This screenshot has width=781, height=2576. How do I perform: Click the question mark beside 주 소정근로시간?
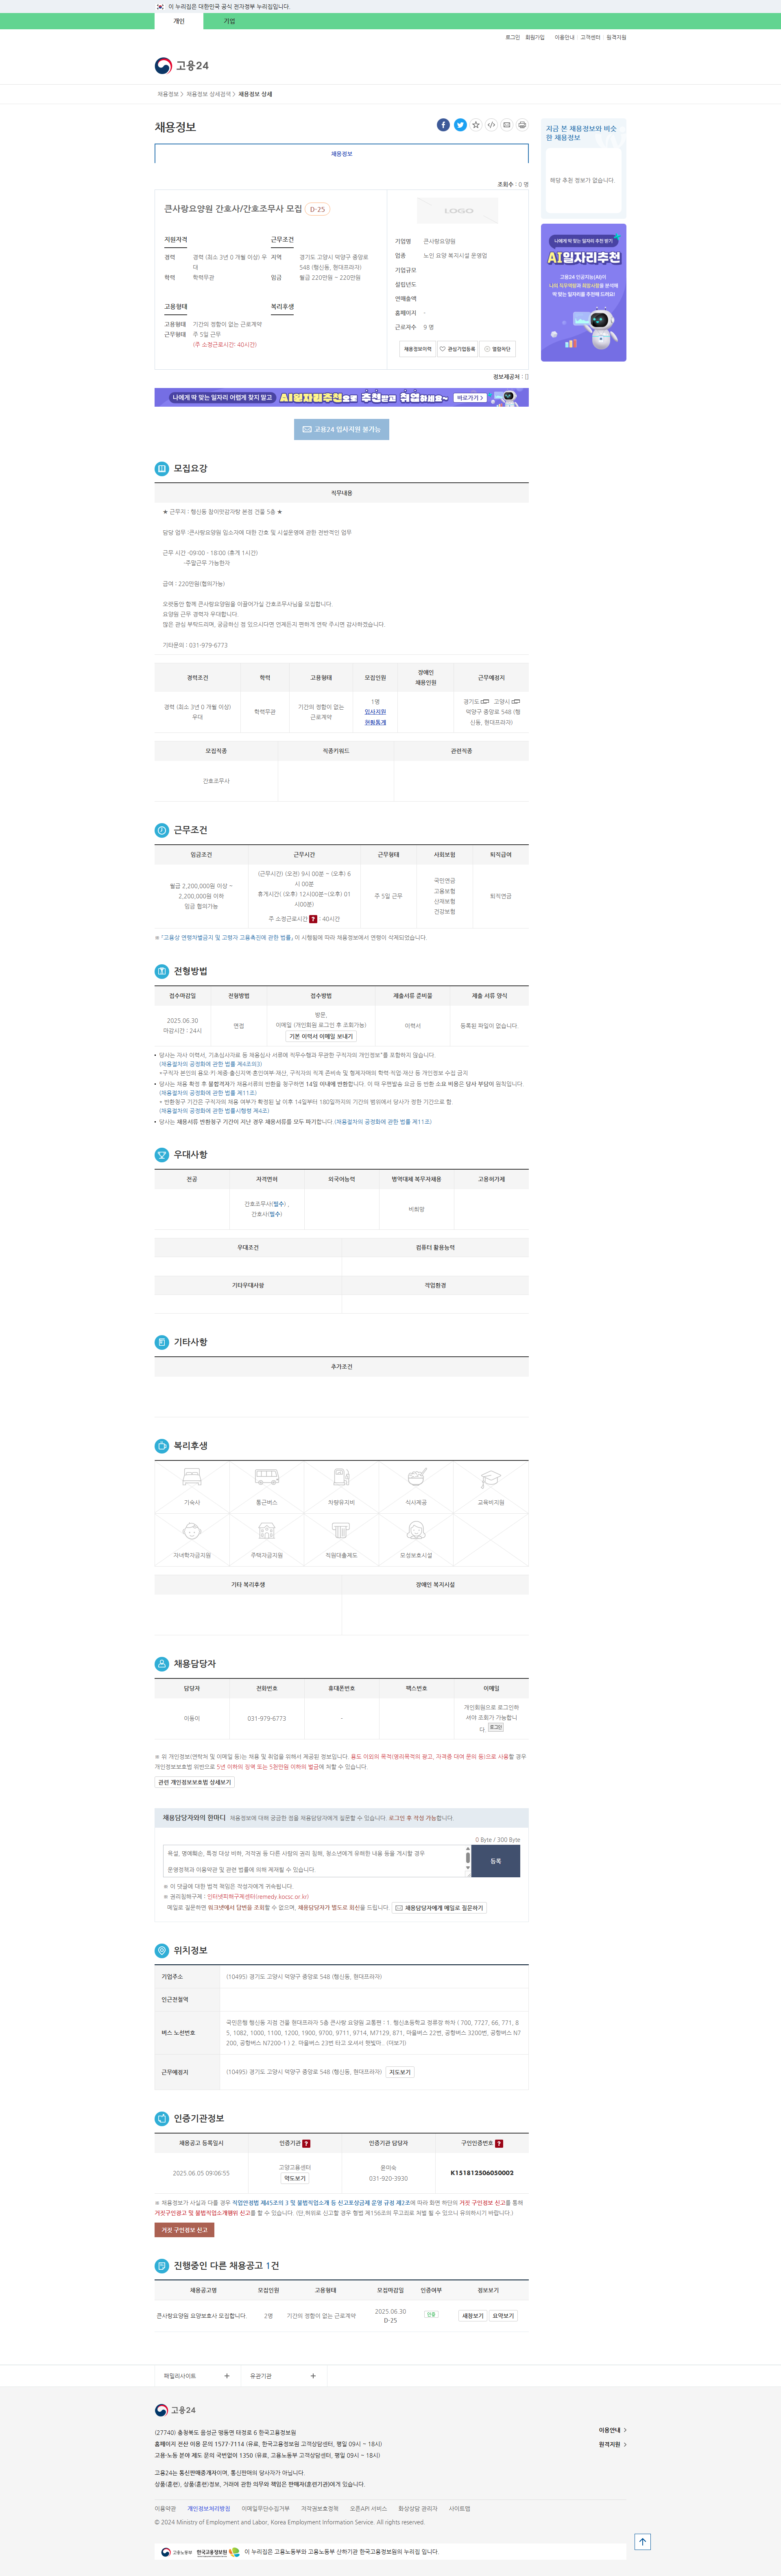click(313, 919)
